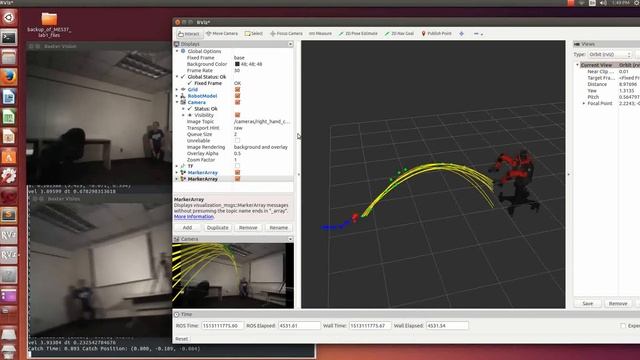
Task: Click the highlighted MarkerArray display icon
Action: (x=183, y=179)
